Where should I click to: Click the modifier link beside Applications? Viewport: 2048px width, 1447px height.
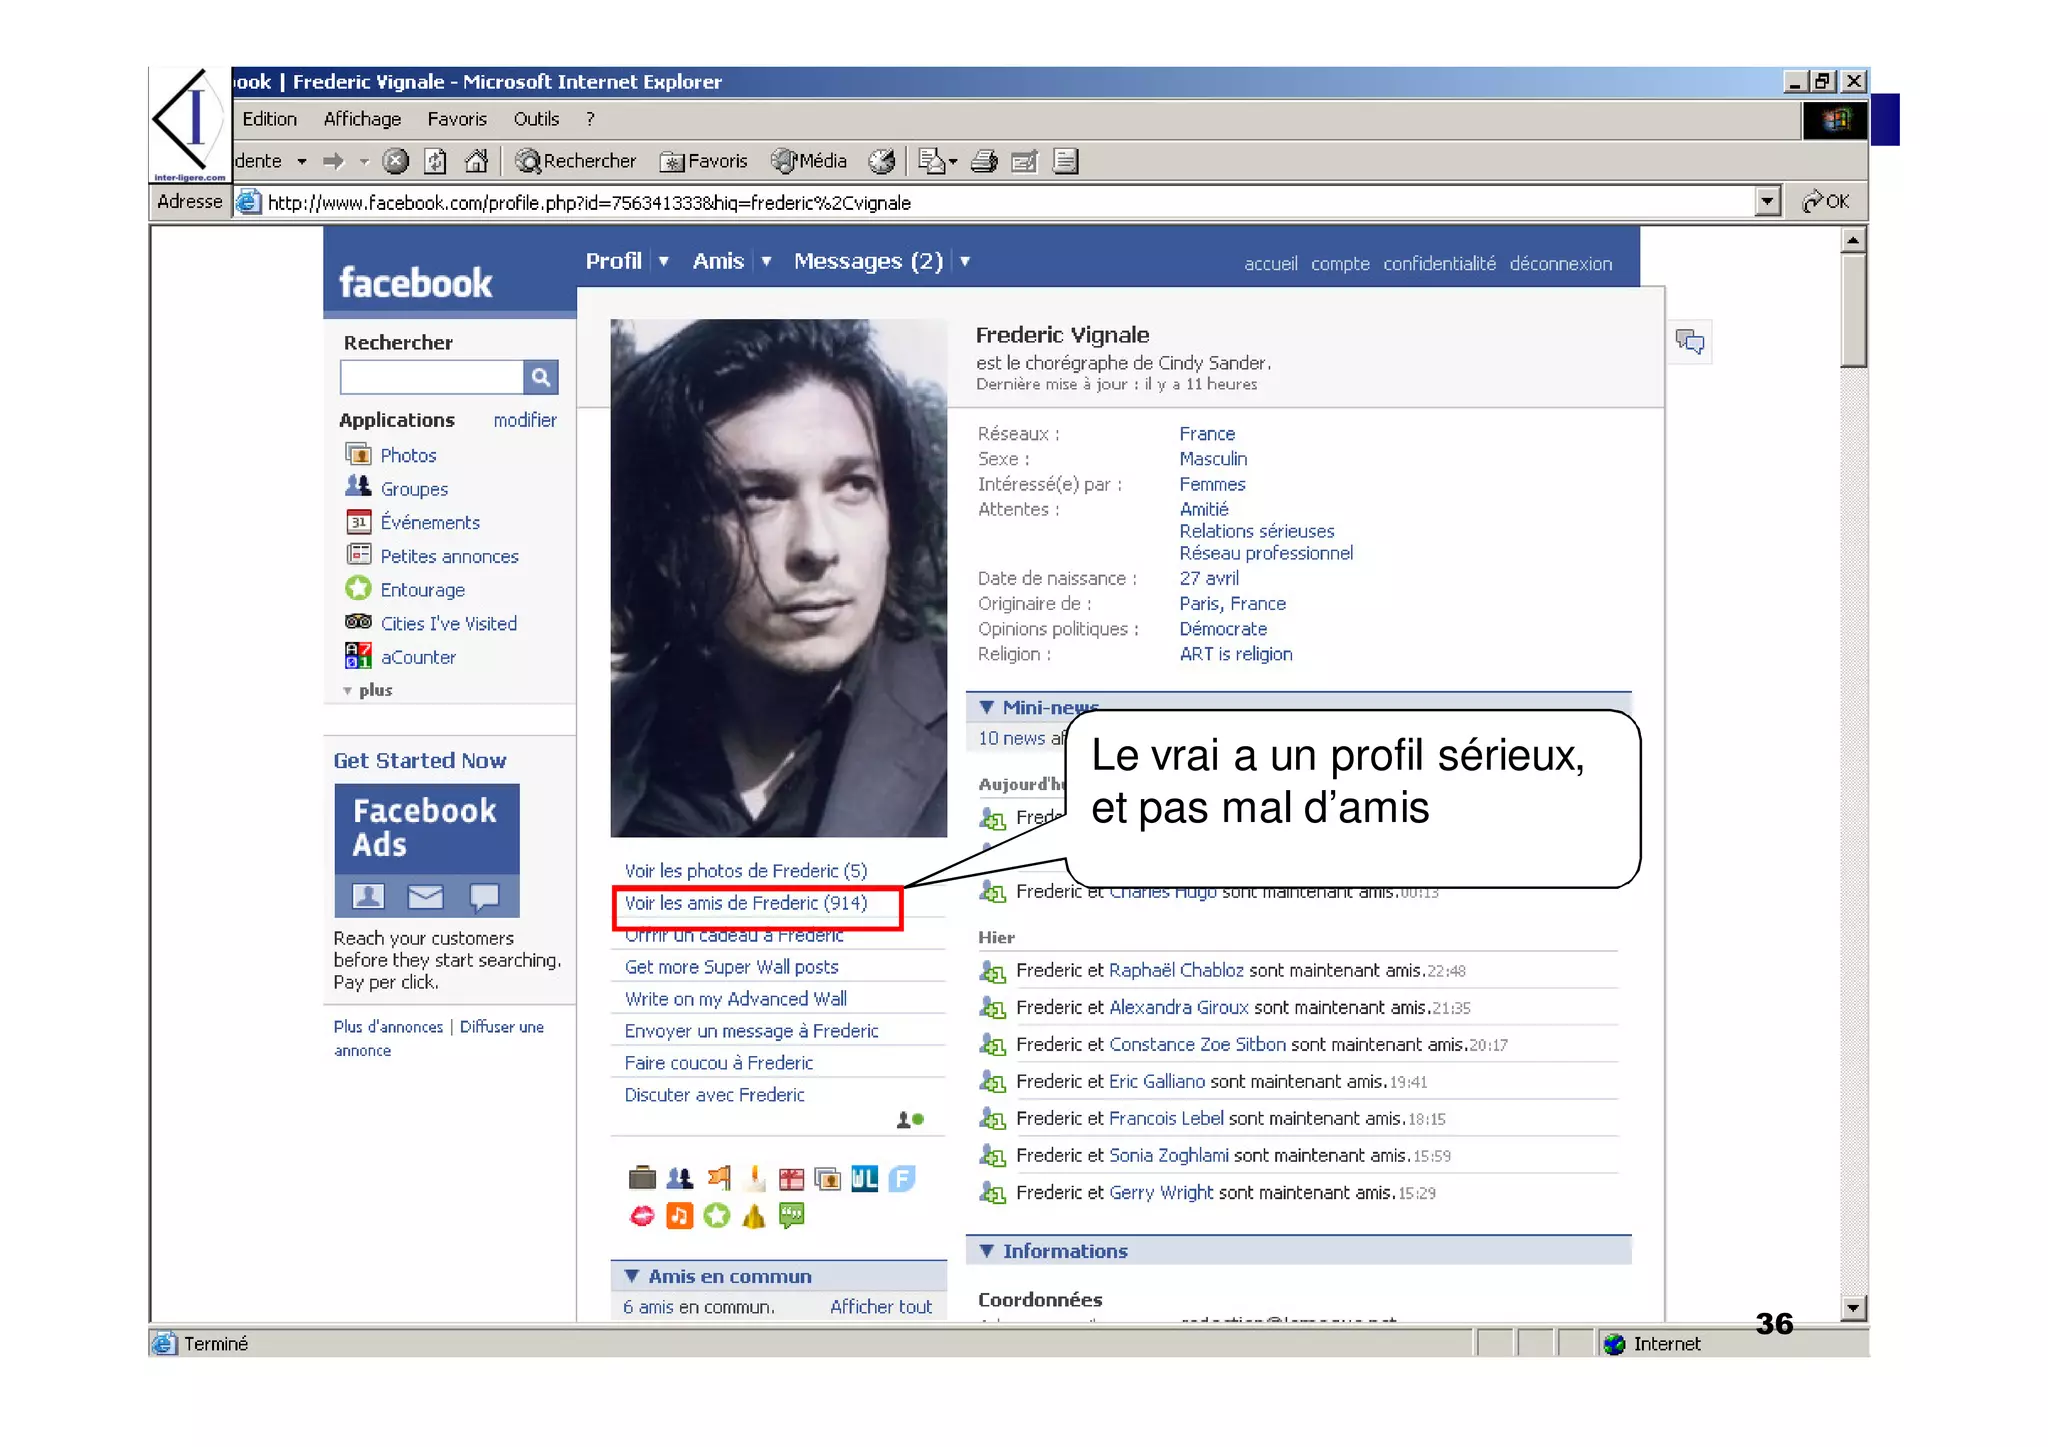[x=525, y=420]
